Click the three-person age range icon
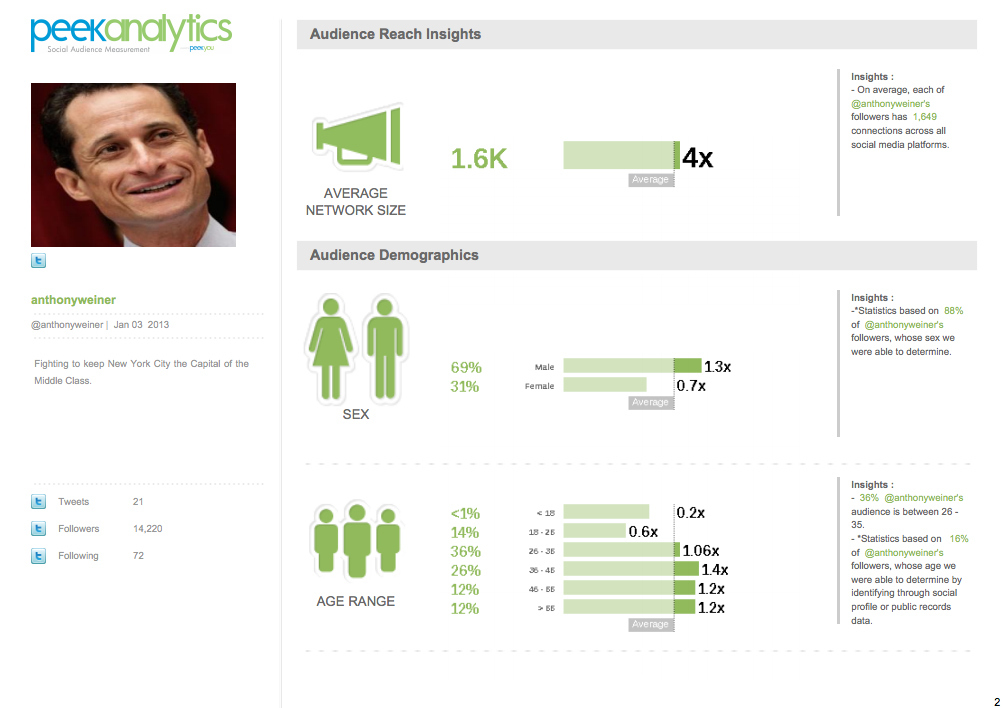The image size is (1003, 708). coord(357,540)
